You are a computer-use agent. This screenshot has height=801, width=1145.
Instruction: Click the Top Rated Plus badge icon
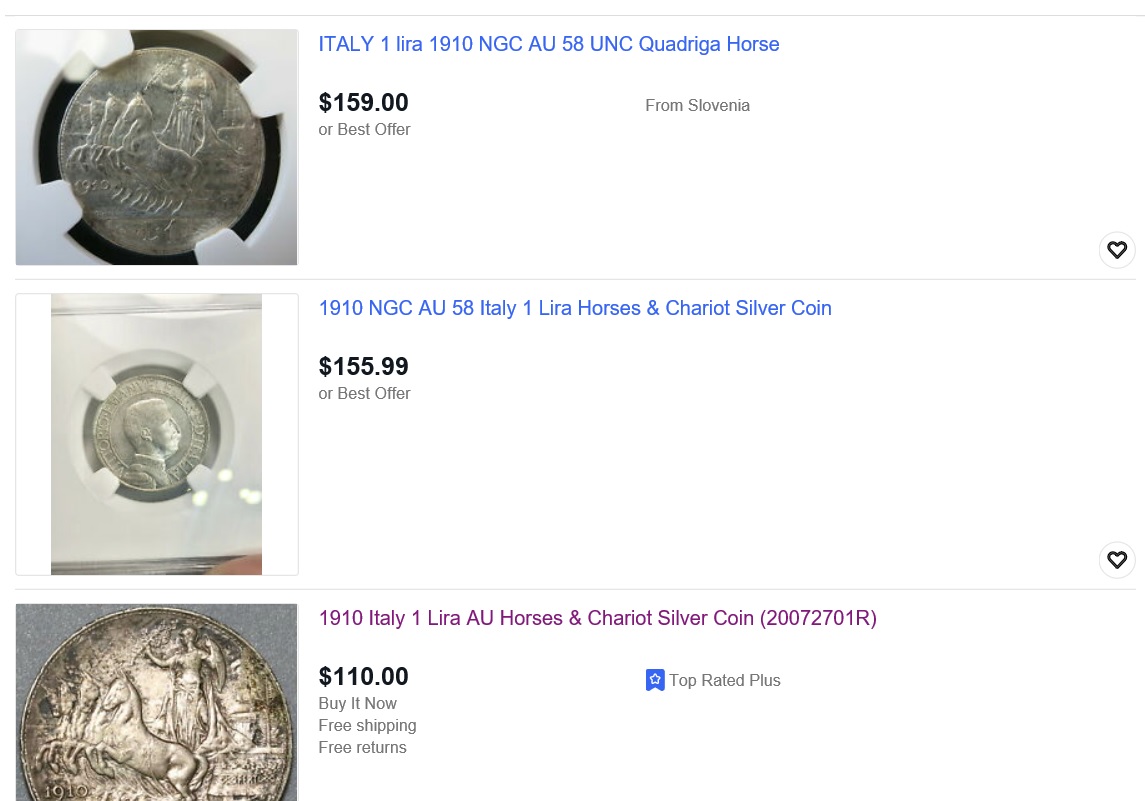point(655,681)
